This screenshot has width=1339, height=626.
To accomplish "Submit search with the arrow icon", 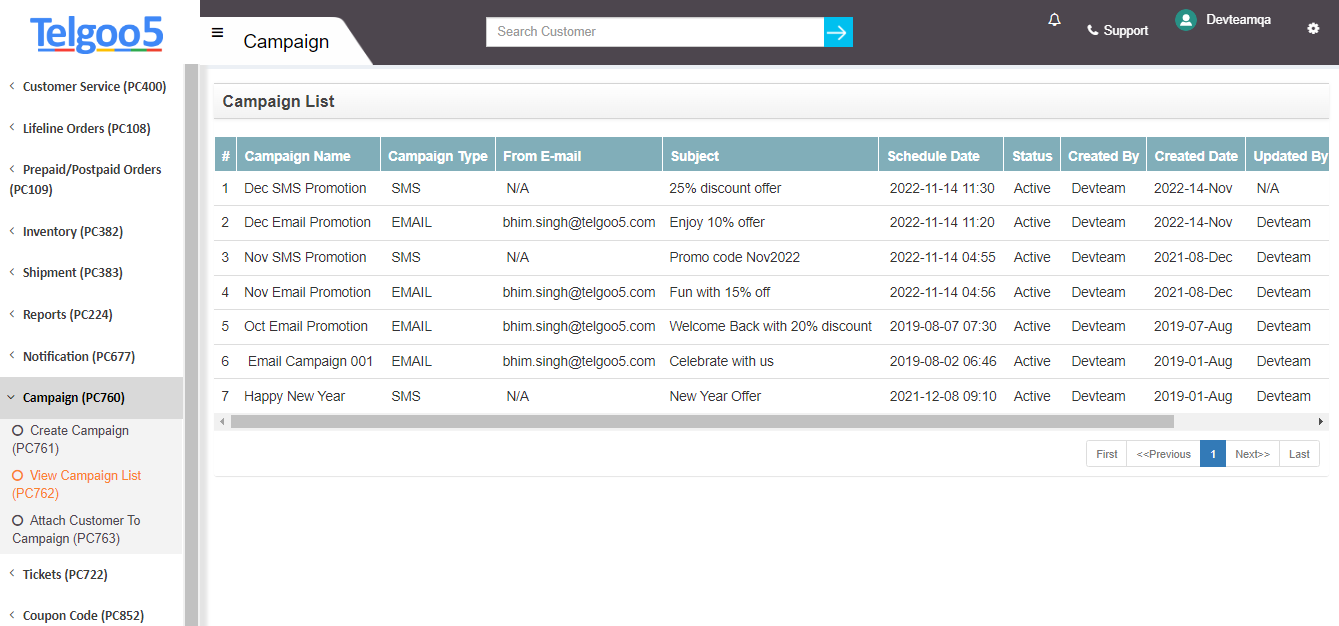I will [837, 32].
